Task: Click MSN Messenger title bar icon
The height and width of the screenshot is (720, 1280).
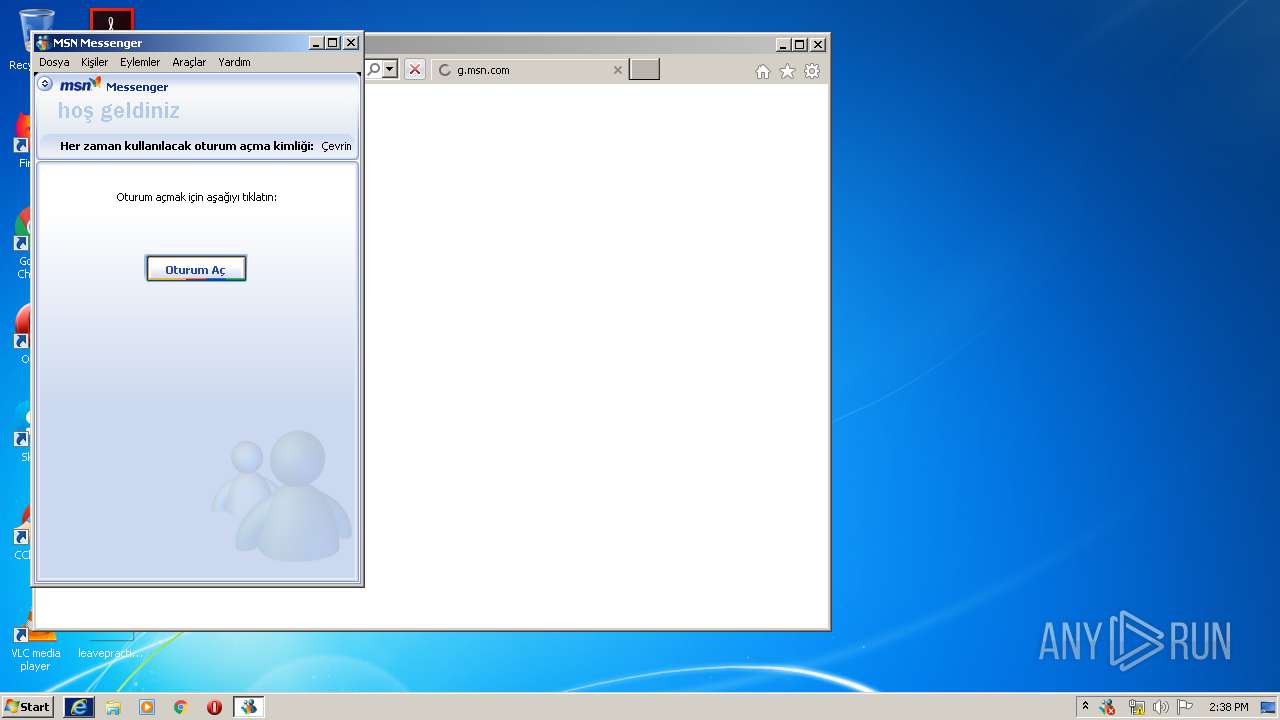Action: (x=43, y=43)
